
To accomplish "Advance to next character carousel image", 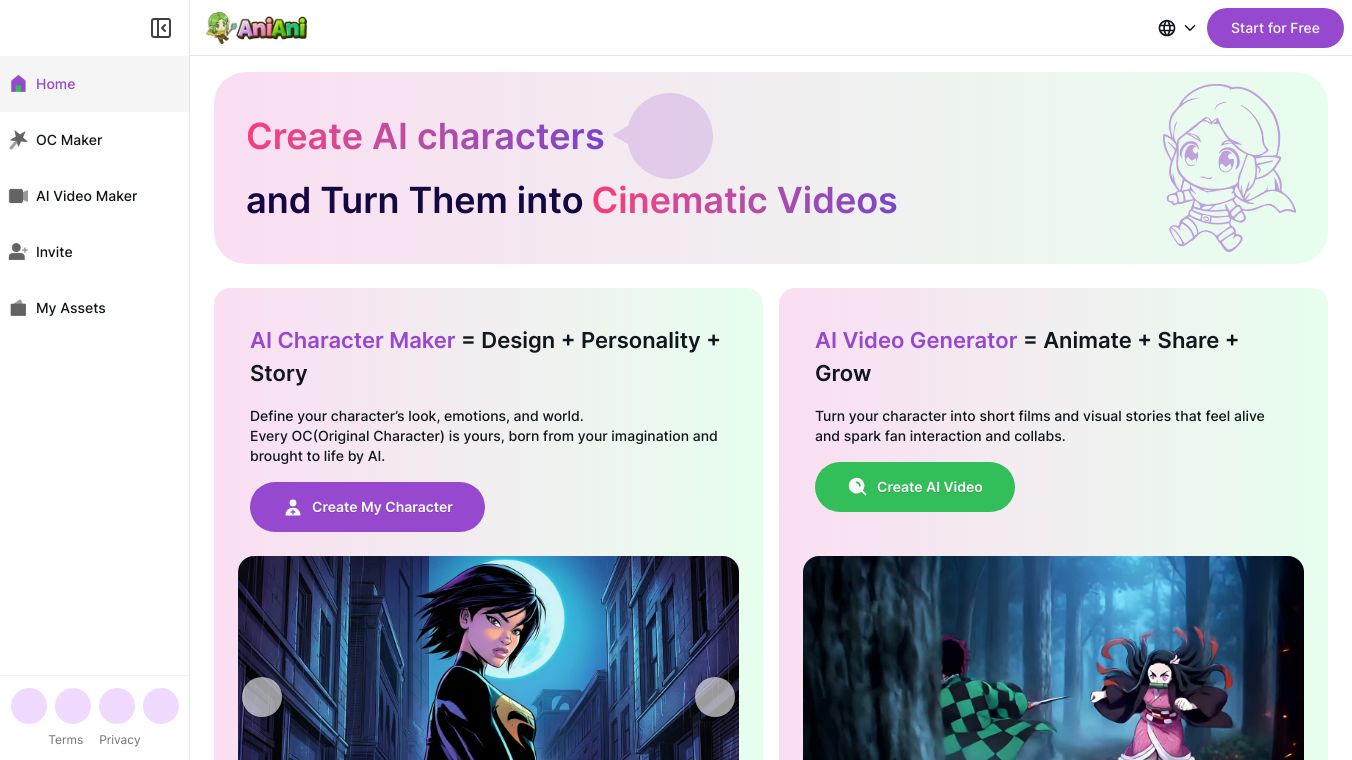I will [x=715, y=697].
